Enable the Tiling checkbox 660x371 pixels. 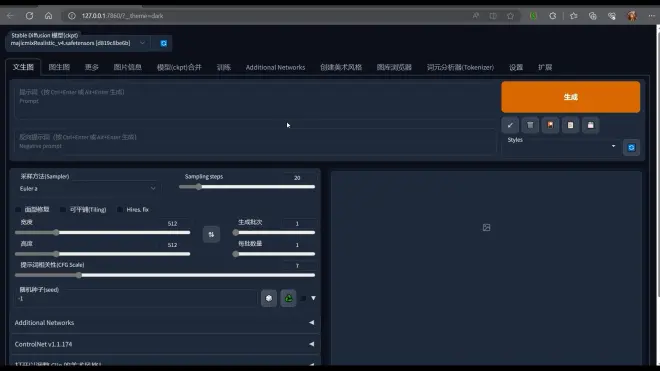pyautogui.click(x=63, y=209)
